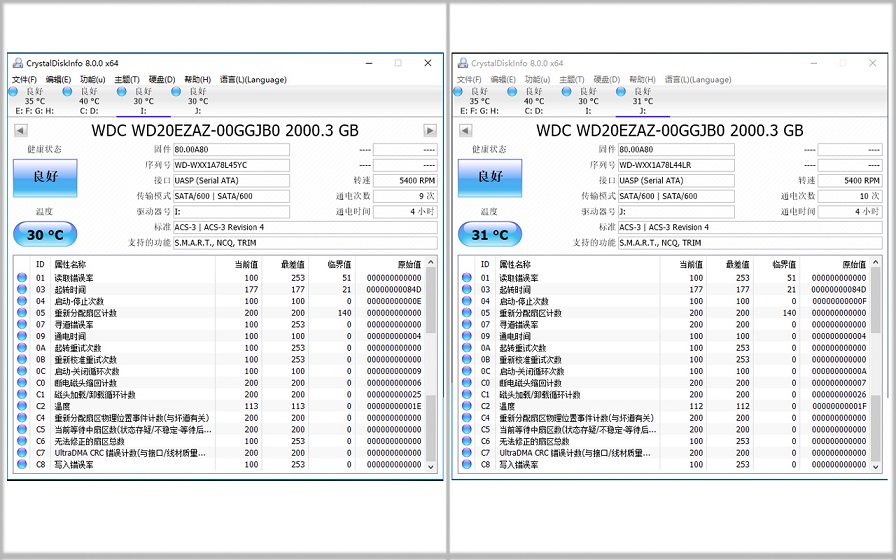Select 无法修正的扇区总数 row in right window
The image size is (896, 560).
coord(664,441)
